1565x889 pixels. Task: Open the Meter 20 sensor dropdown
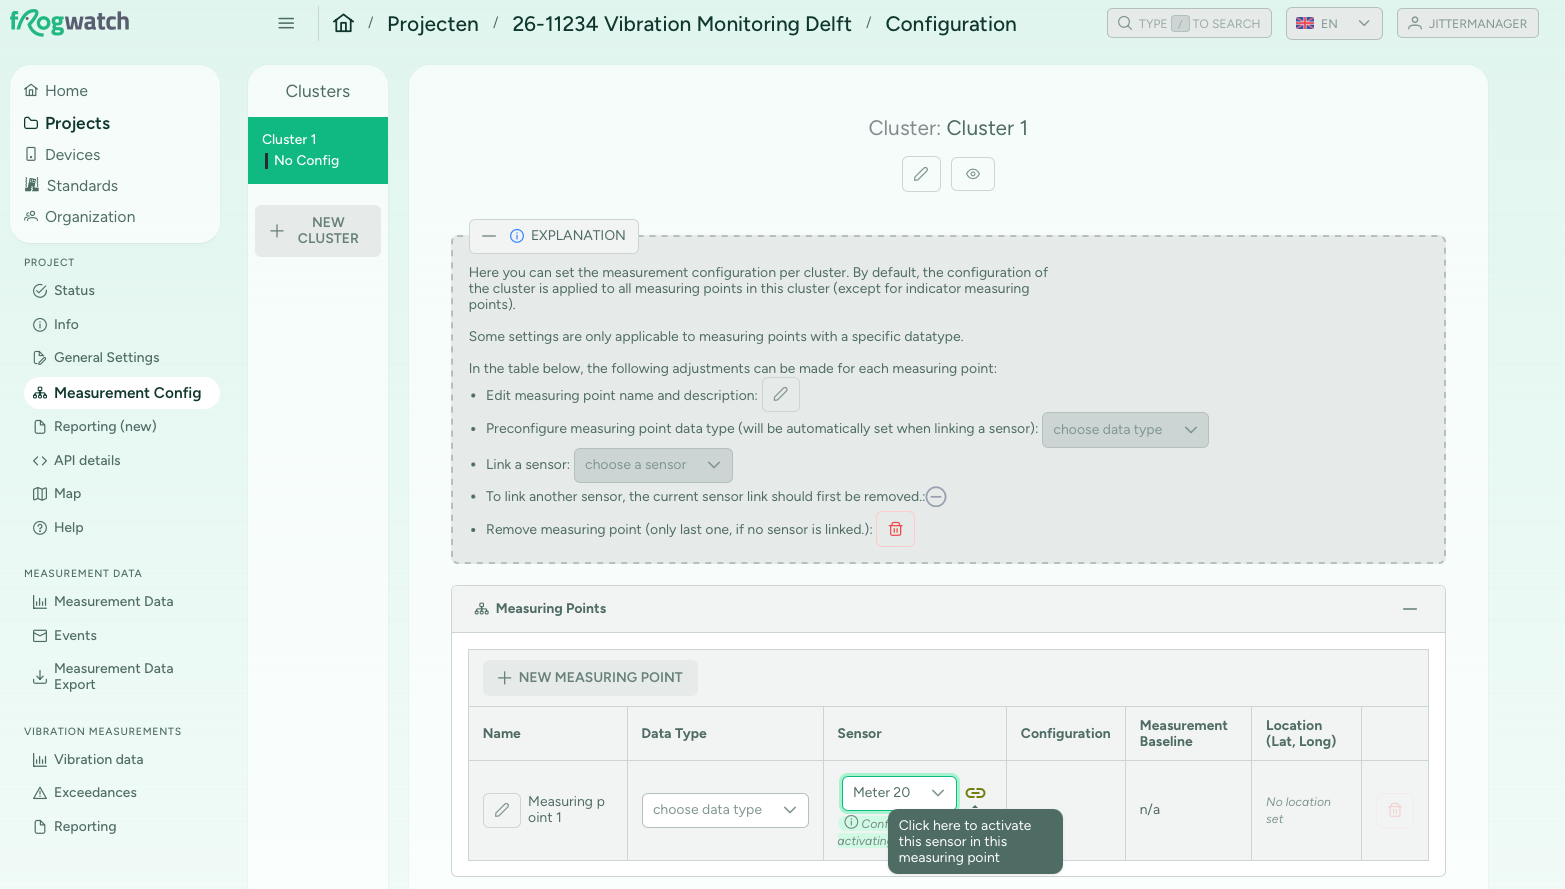[x=899, y=793]
